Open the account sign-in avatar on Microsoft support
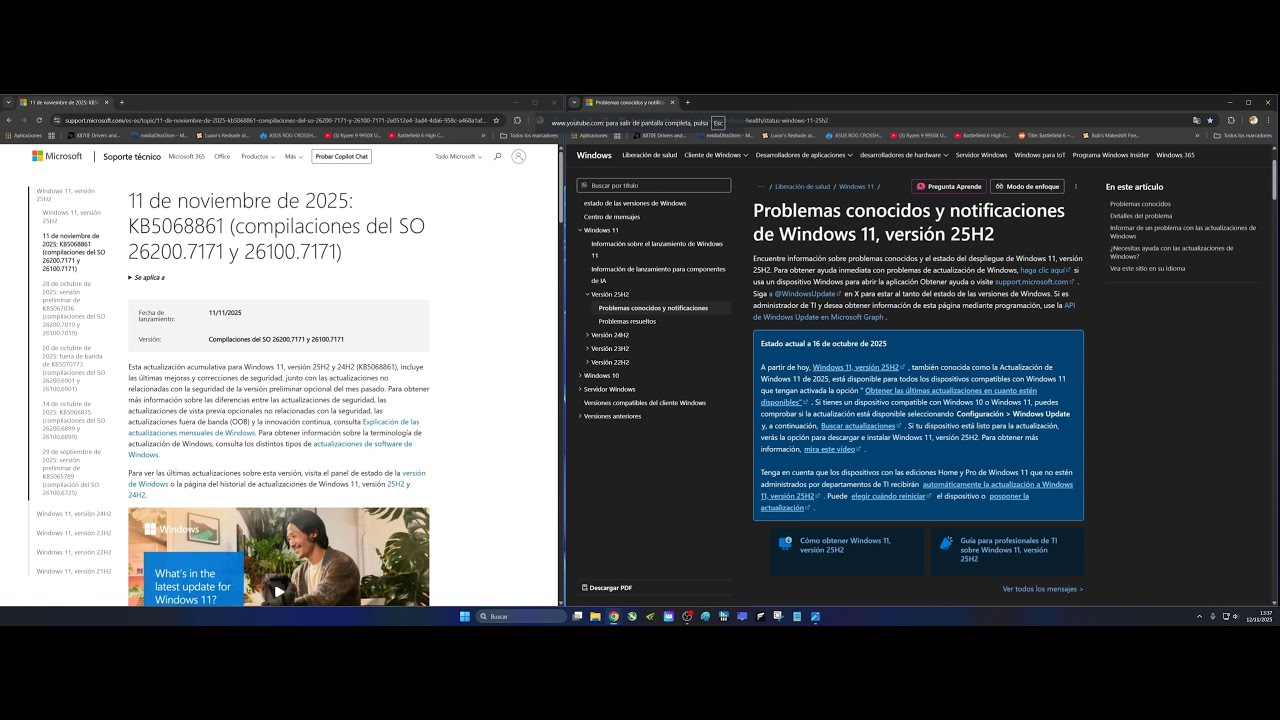 (x=518, y=156)
